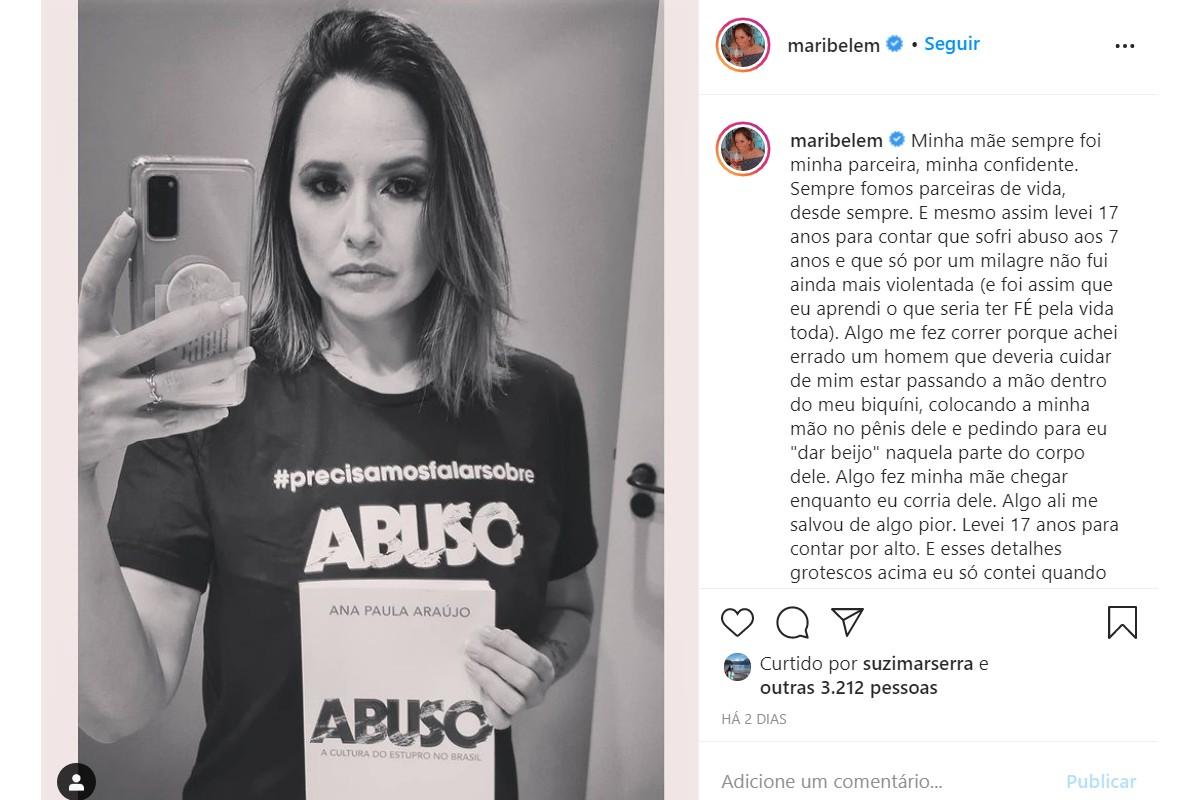Click the tagged people icon on photo
Viewport: 1200px width, 800px height.
pyautogui.click(x=76, y=781)
